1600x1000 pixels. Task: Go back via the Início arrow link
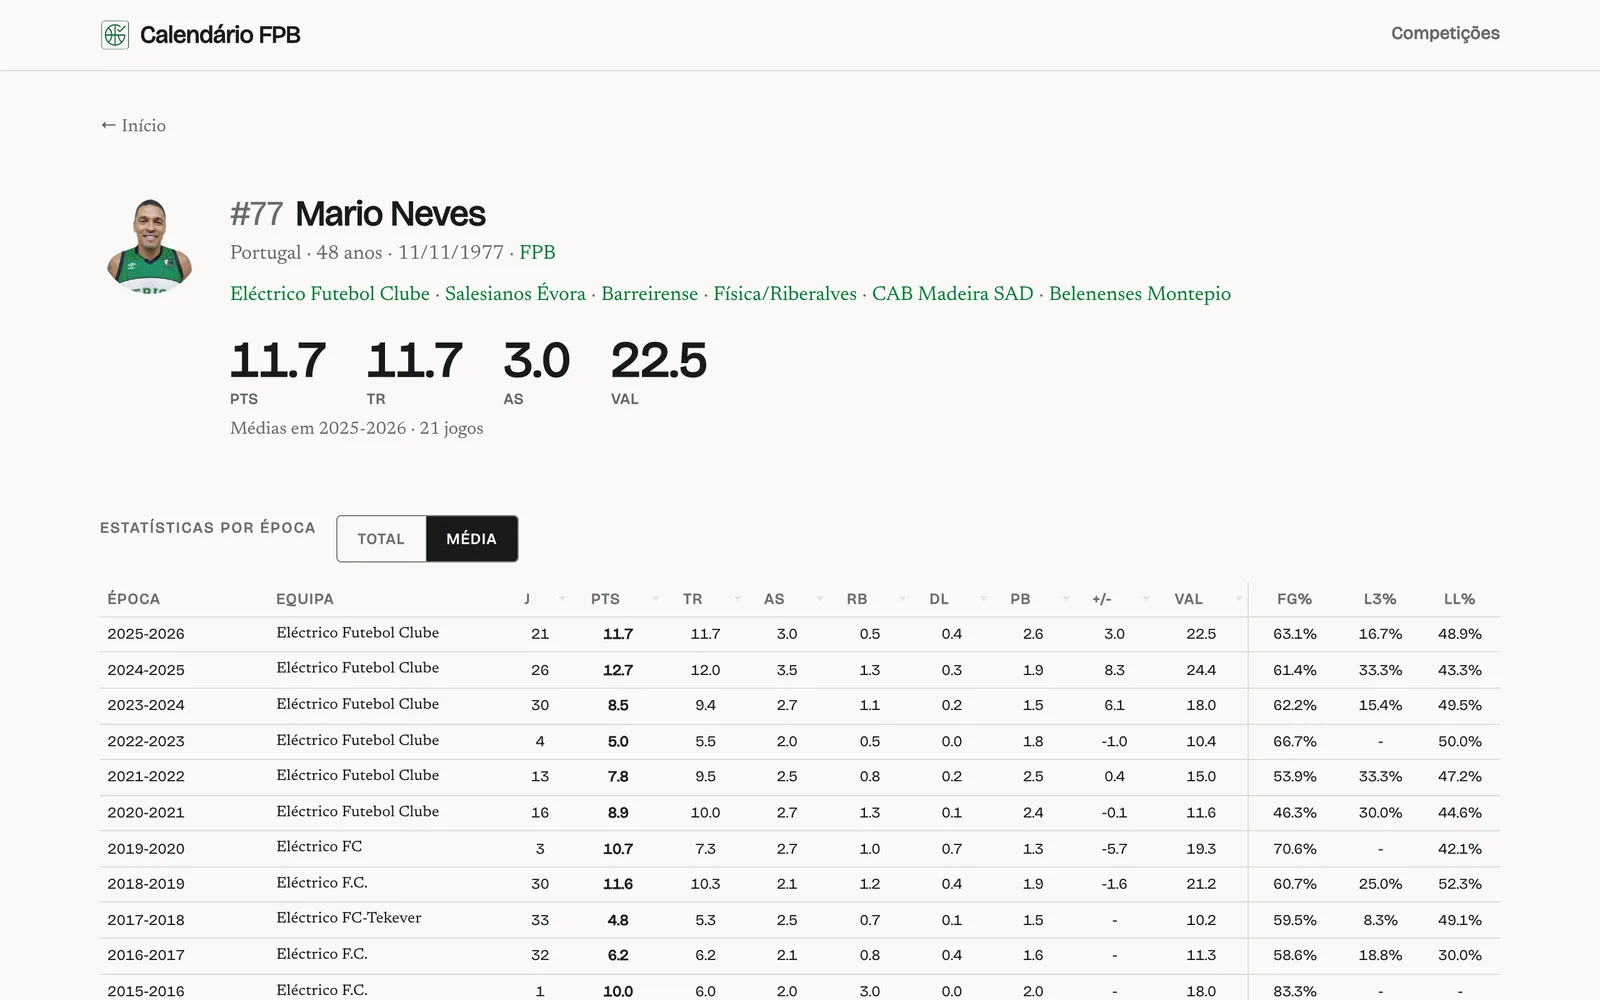point(133,125)
